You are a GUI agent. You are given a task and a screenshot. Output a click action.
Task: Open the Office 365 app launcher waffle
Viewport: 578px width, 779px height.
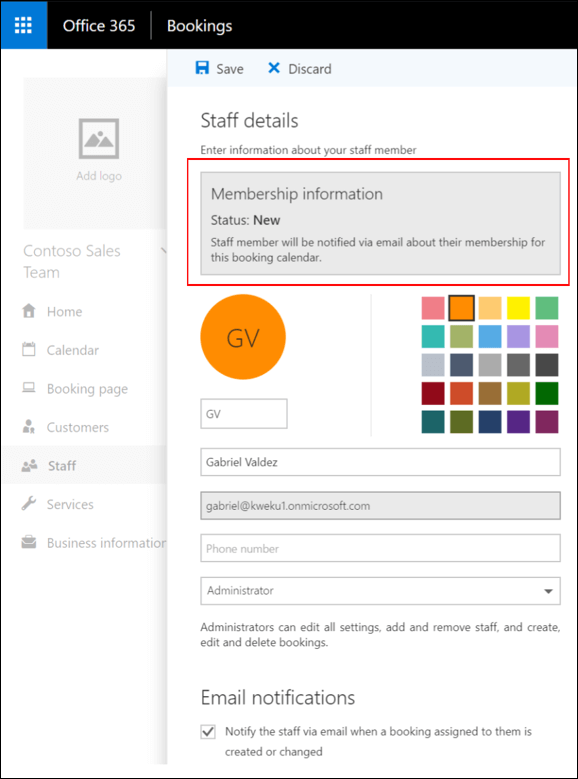[x=23, y=25]
